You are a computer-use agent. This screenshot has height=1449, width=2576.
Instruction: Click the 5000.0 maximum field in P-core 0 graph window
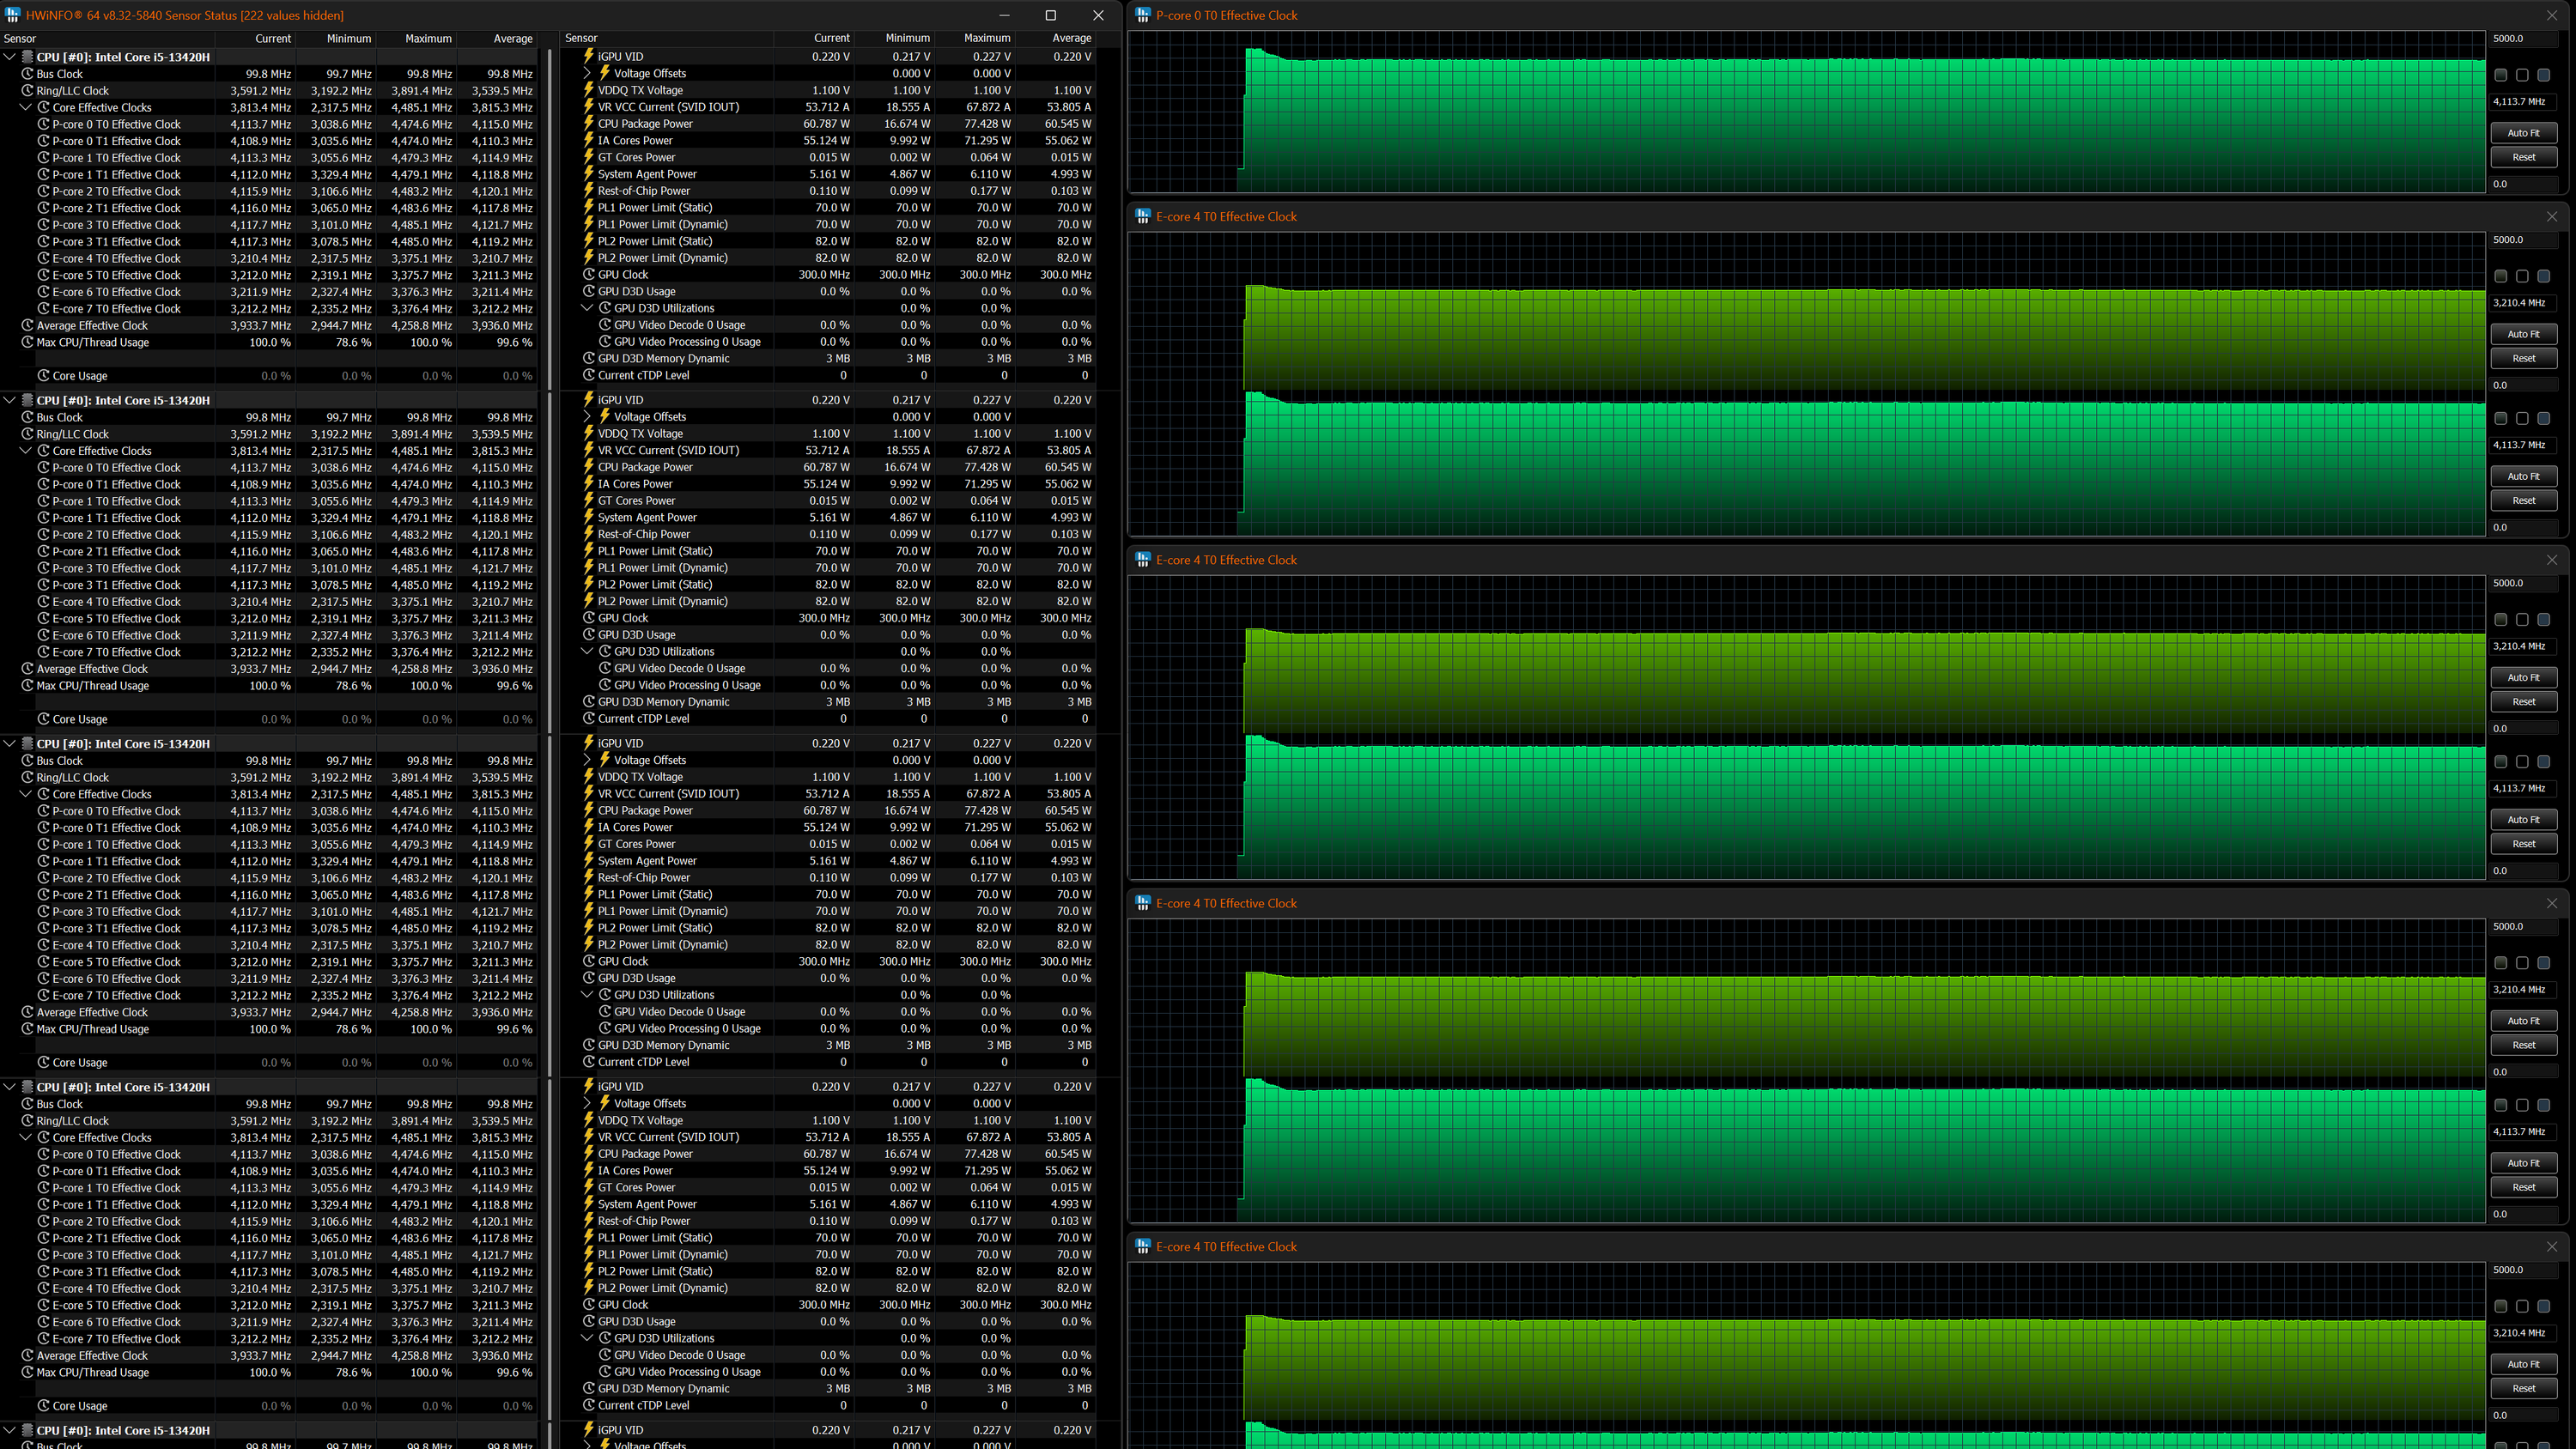tap(2523, 39)
